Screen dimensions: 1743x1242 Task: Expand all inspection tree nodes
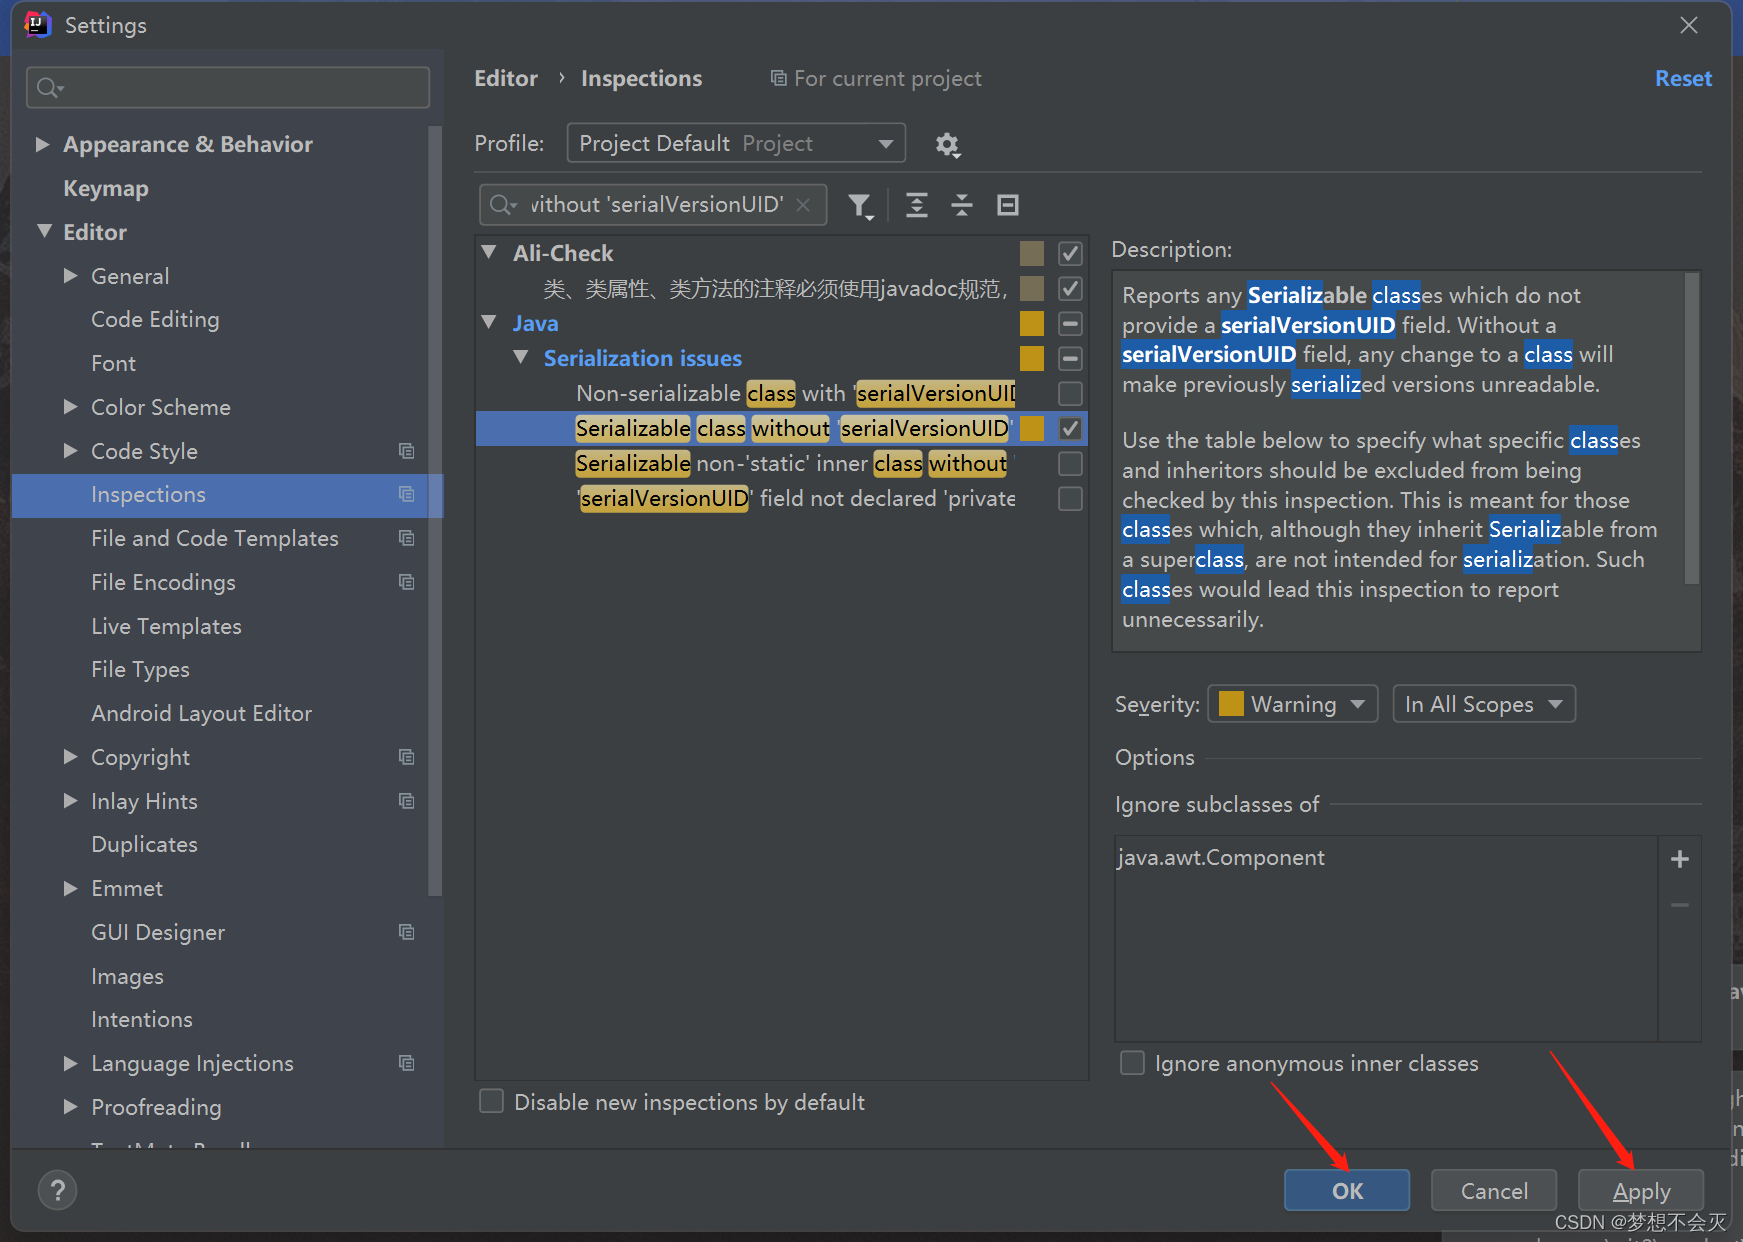point(916,205)
